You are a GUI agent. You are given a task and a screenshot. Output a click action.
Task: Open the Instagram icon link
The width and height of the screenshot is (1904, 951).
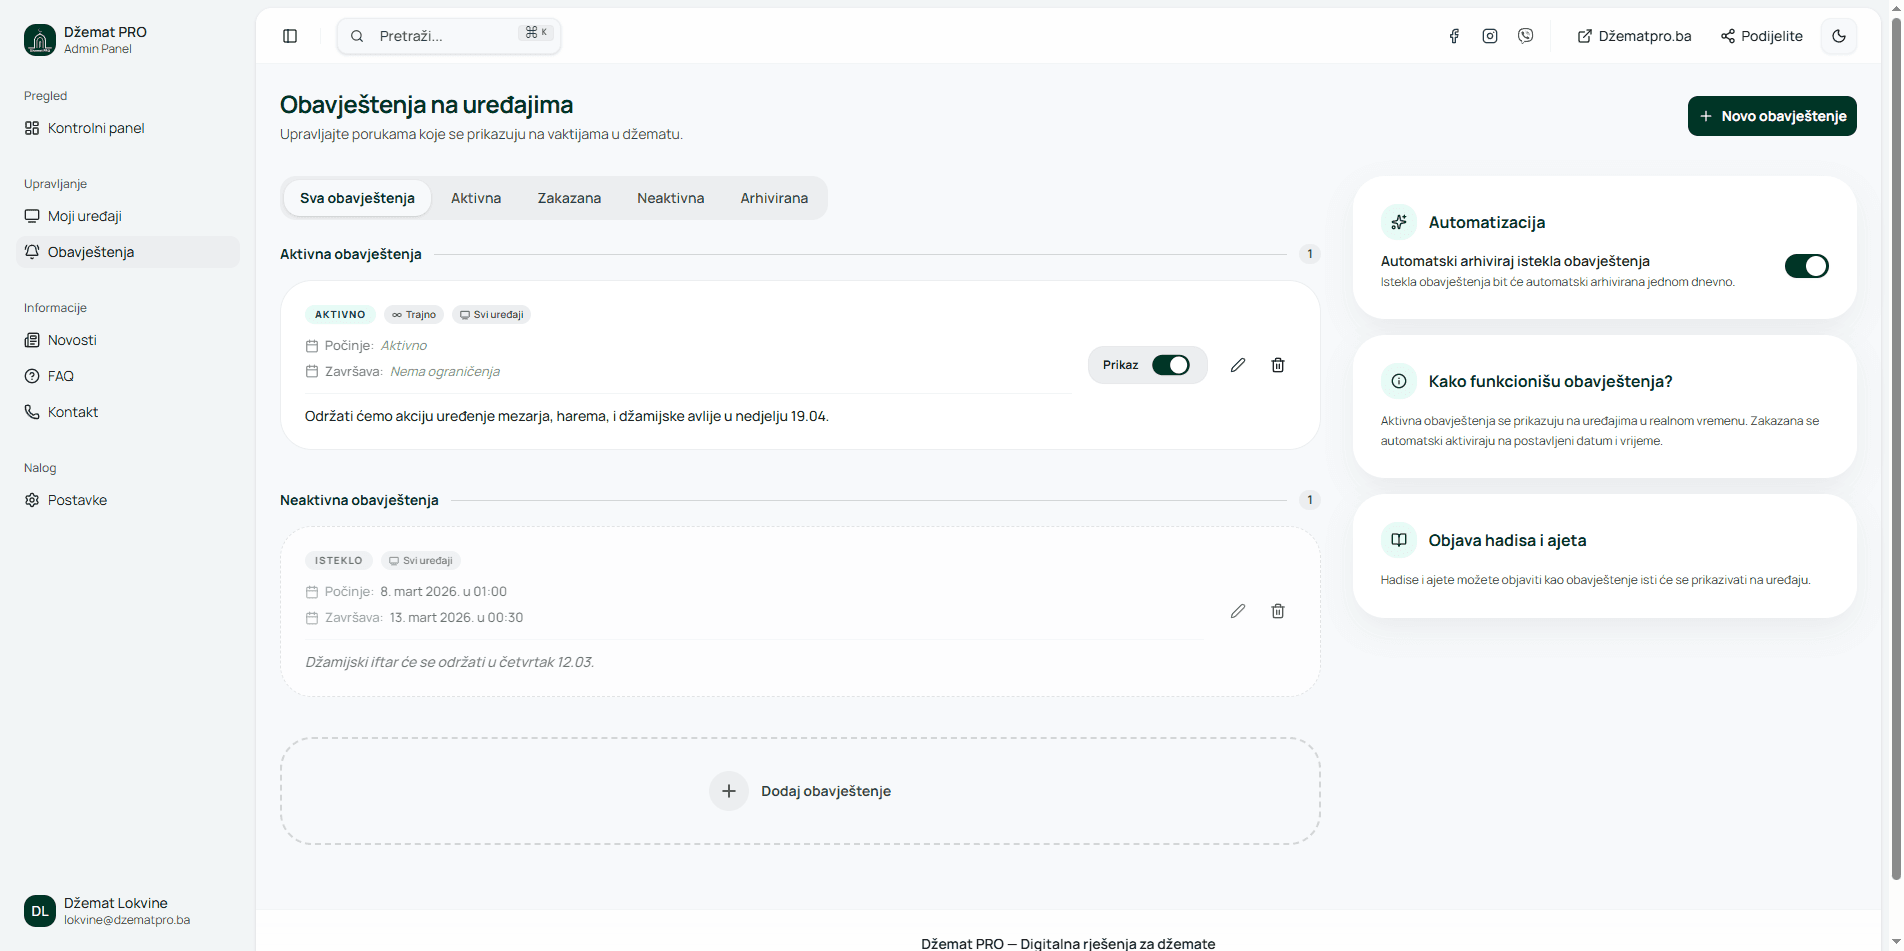click(x=1490, y=36)
